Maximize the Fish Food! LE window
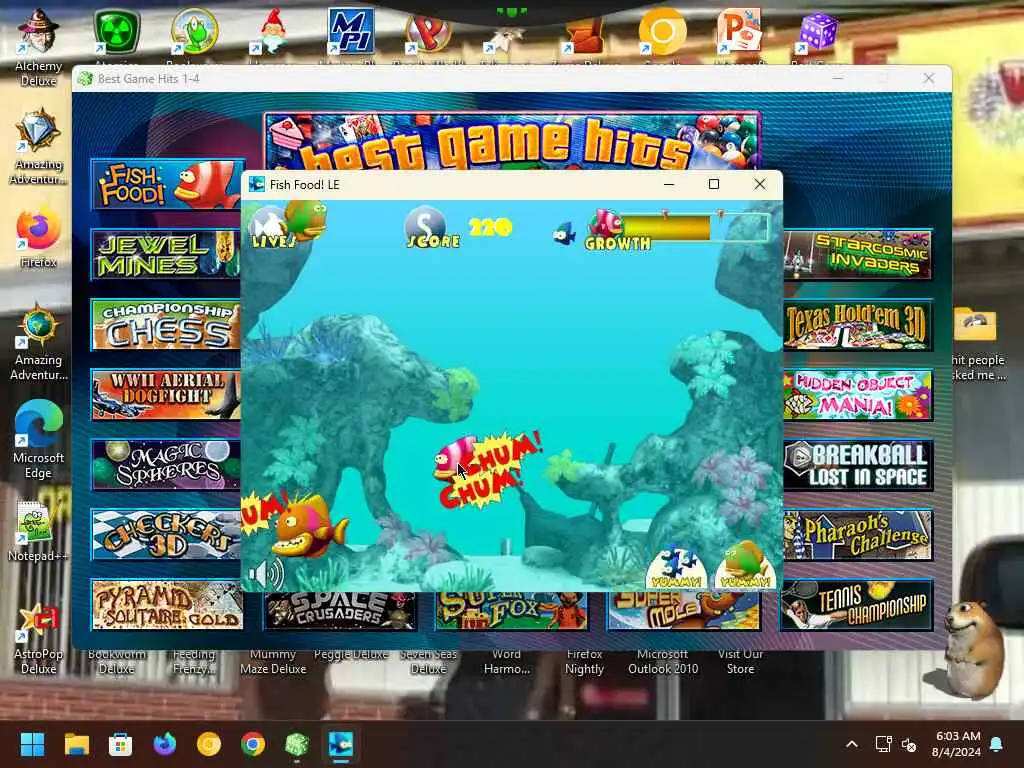The image size is (1024, 768). tap(714, 184)
